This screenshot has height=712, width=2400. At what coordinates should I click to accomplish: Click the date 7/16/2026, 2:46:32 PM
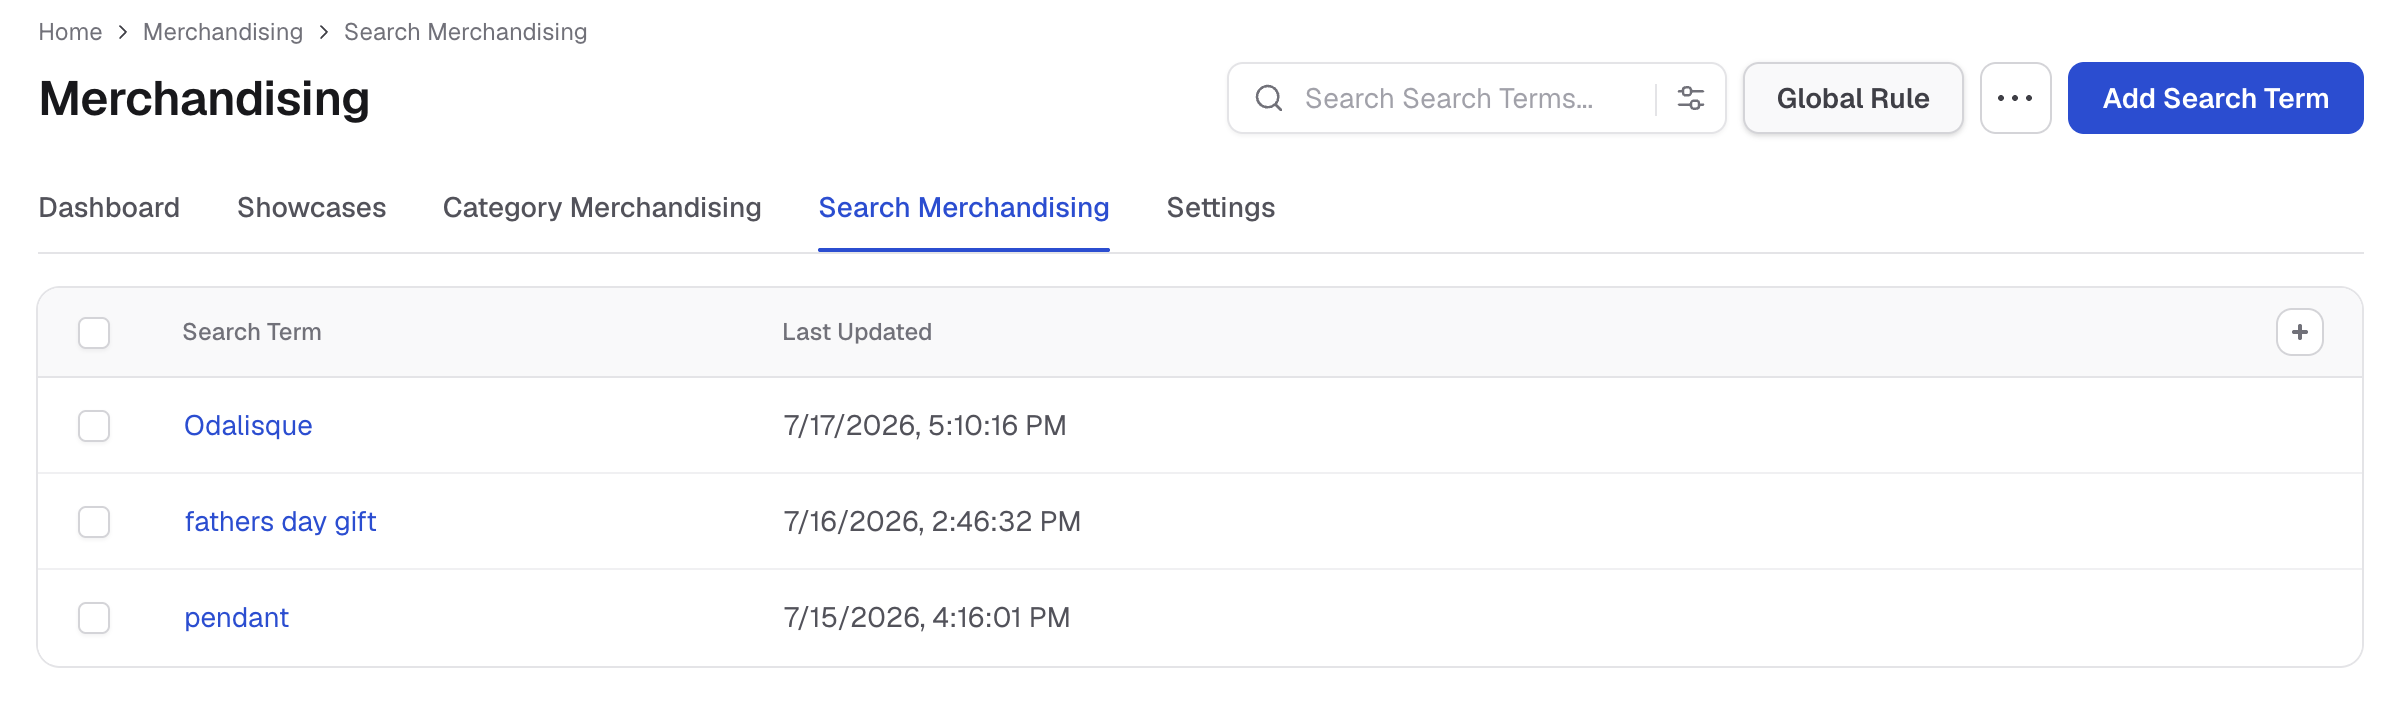[932, 522]
